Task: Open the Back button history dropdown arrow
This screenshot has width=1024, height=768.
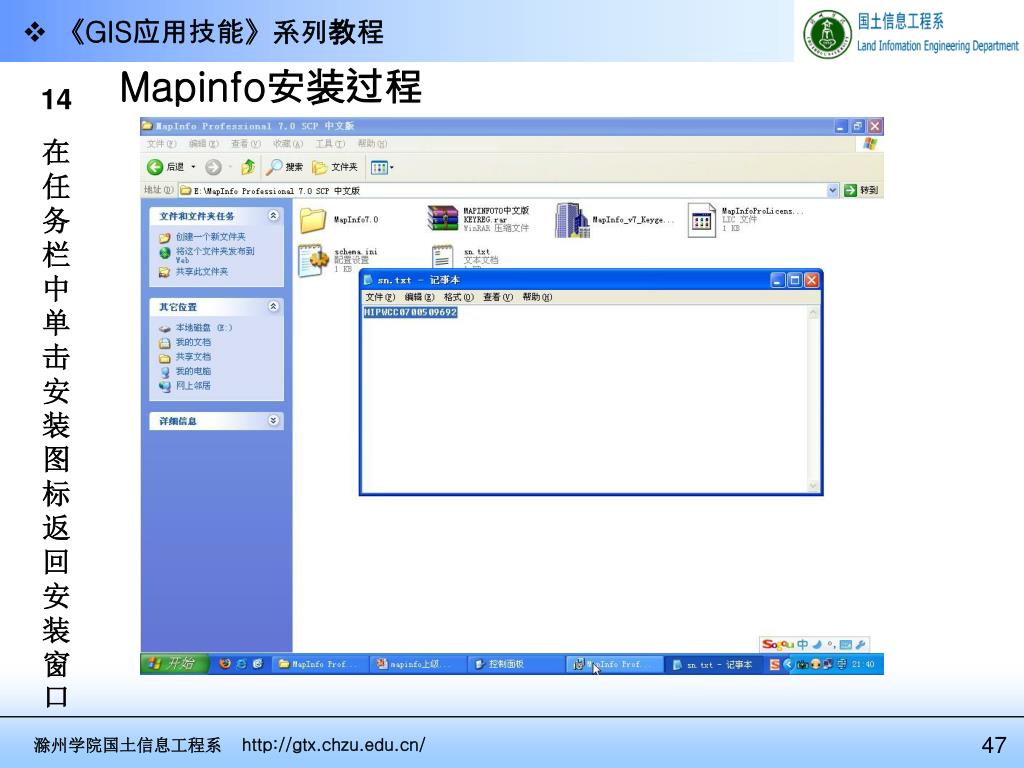Action: click(x=193, y=167)
